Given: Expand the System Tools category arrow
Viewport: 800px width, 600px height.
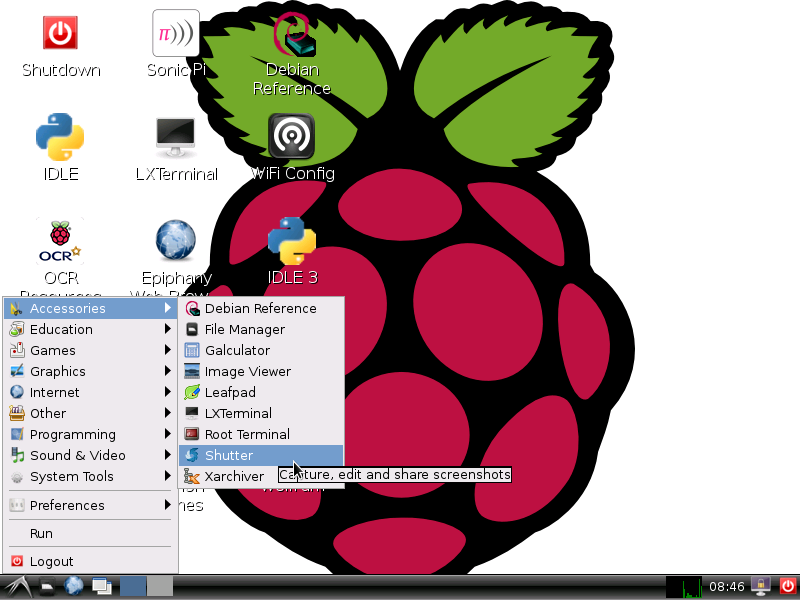Looking at the screenshot, I should [x=167, y=476].
